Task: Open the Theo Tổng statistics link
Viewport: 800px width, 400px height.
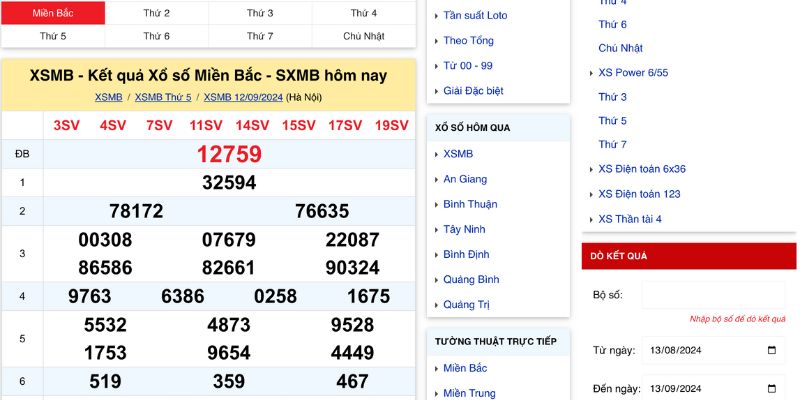Action: tap(468, 41)
